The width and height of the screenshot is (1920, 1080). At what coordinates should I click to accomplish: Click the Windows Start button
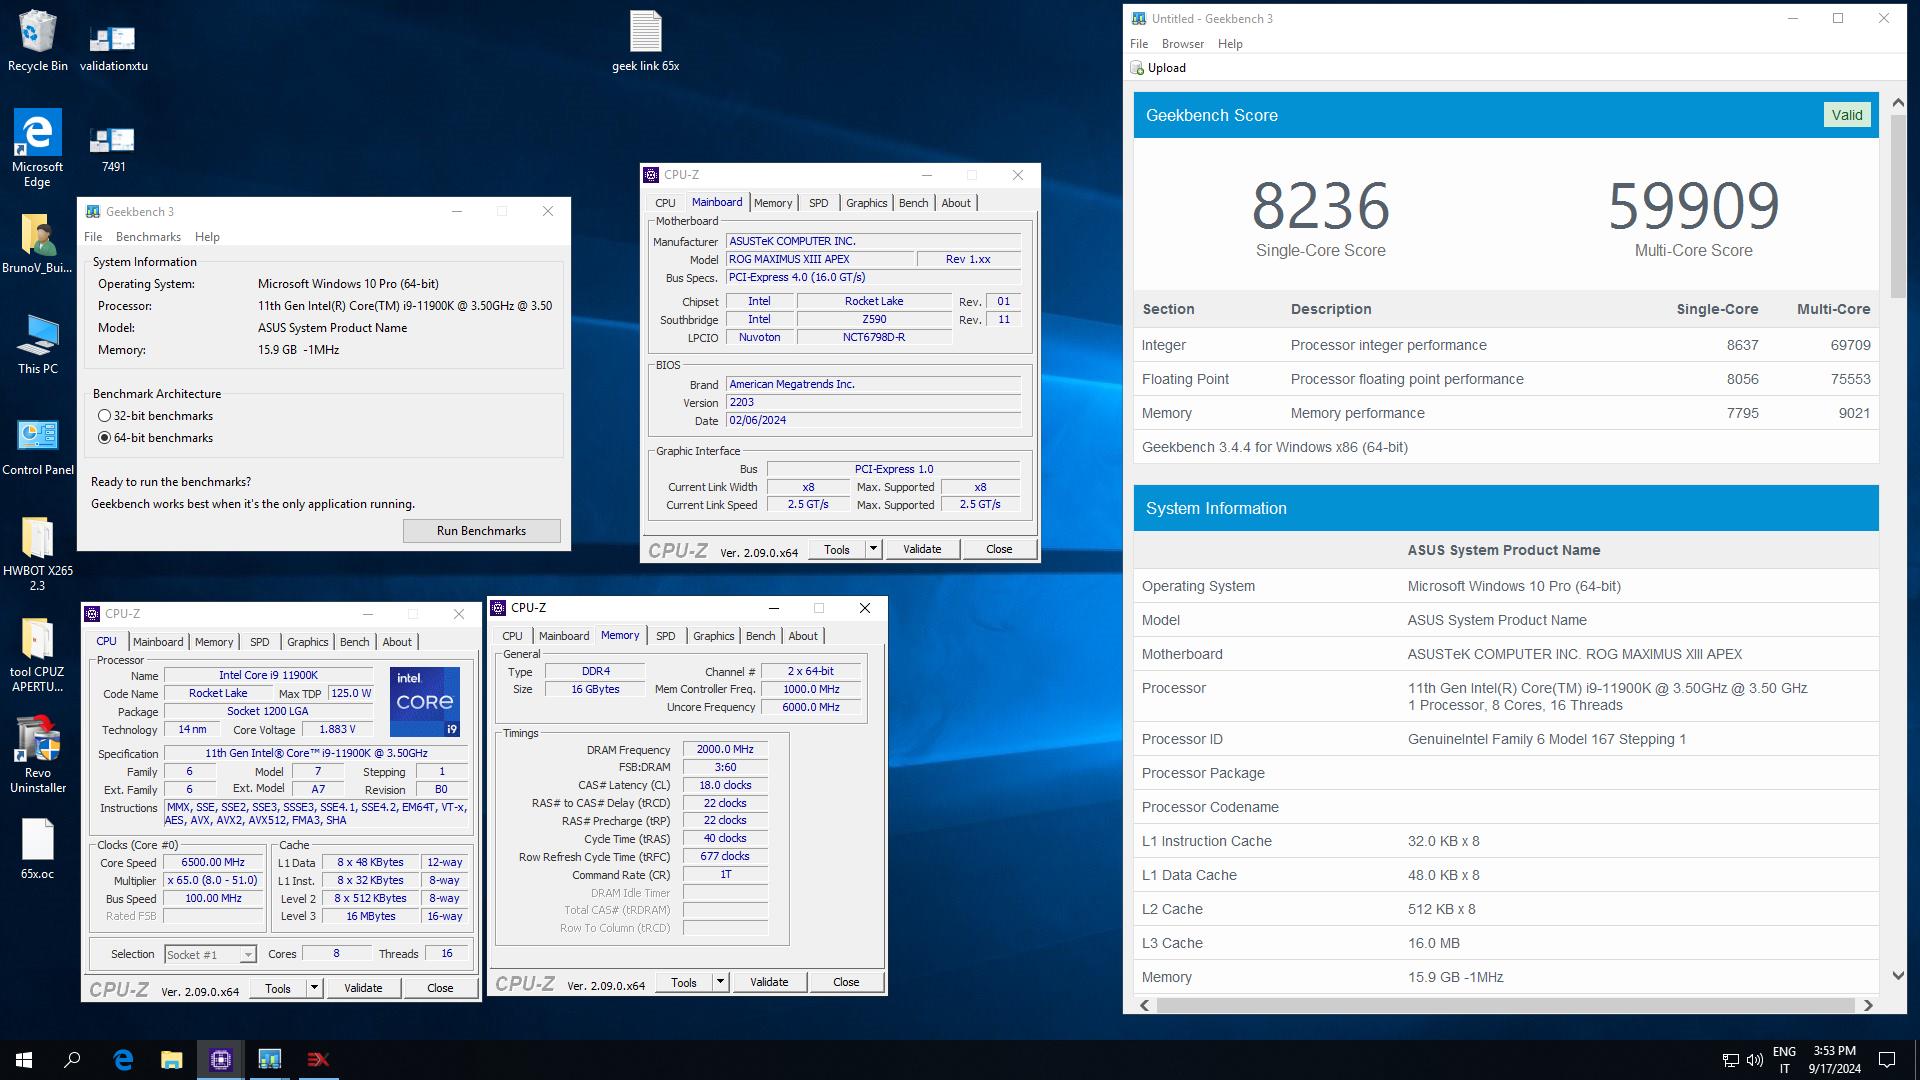[24, 1060]
